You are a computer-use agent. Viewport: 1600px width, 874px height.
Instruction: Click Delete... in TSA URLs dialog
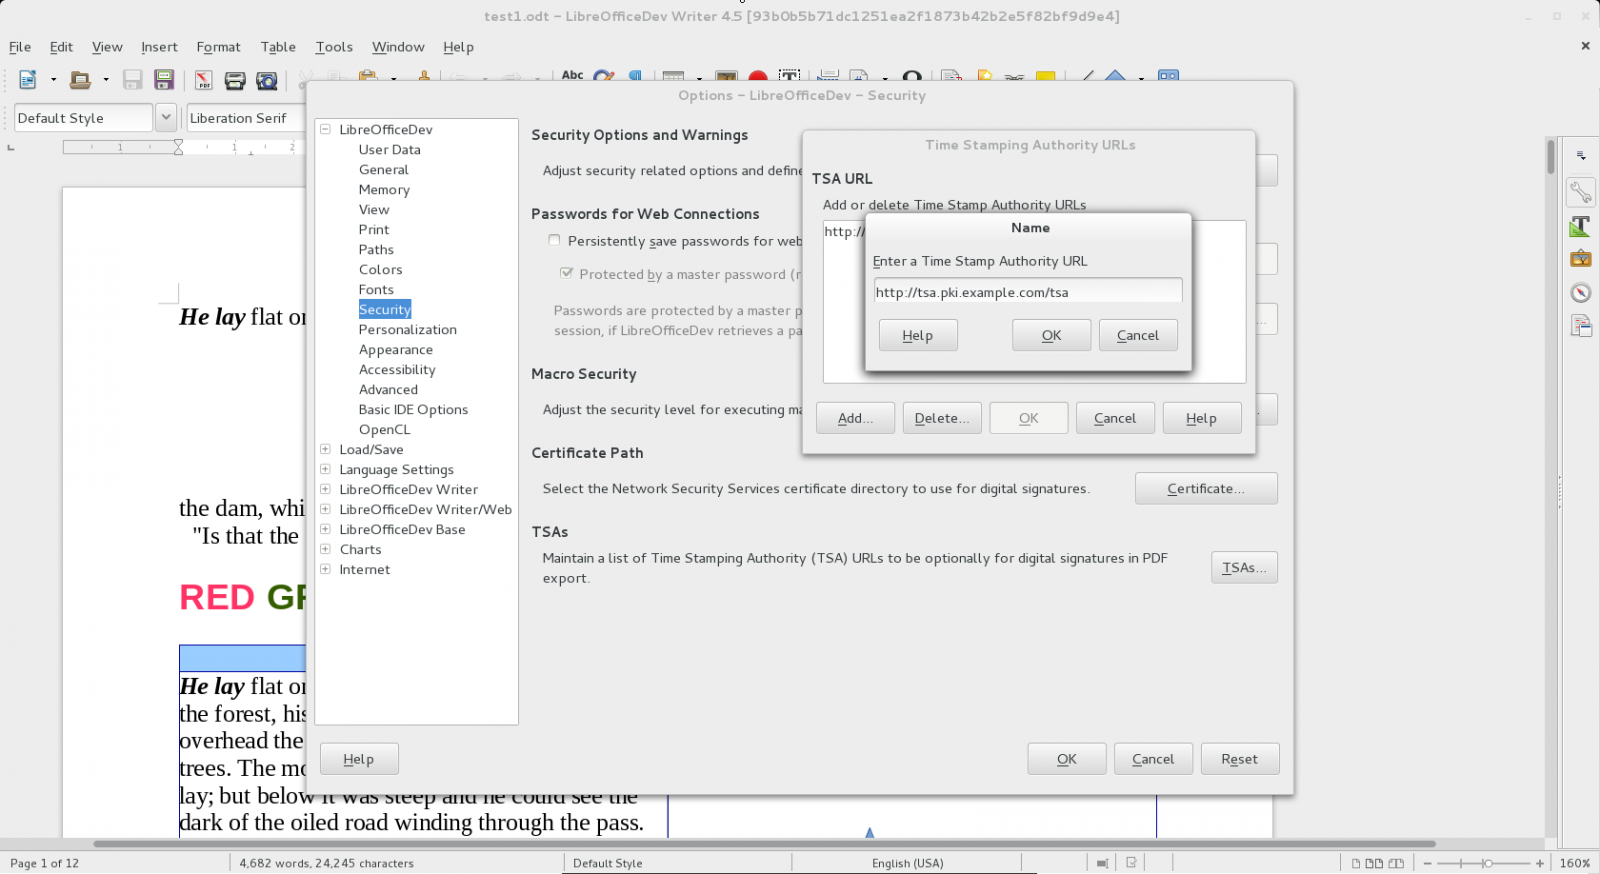click(x=942, y=418)
